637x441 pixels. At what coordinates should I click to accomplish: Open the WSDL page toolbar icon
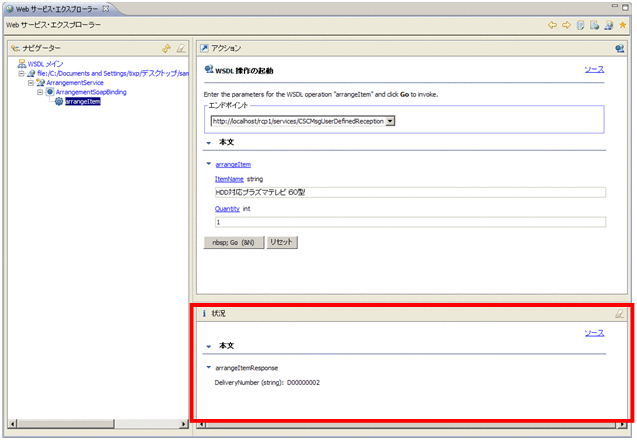609,25
